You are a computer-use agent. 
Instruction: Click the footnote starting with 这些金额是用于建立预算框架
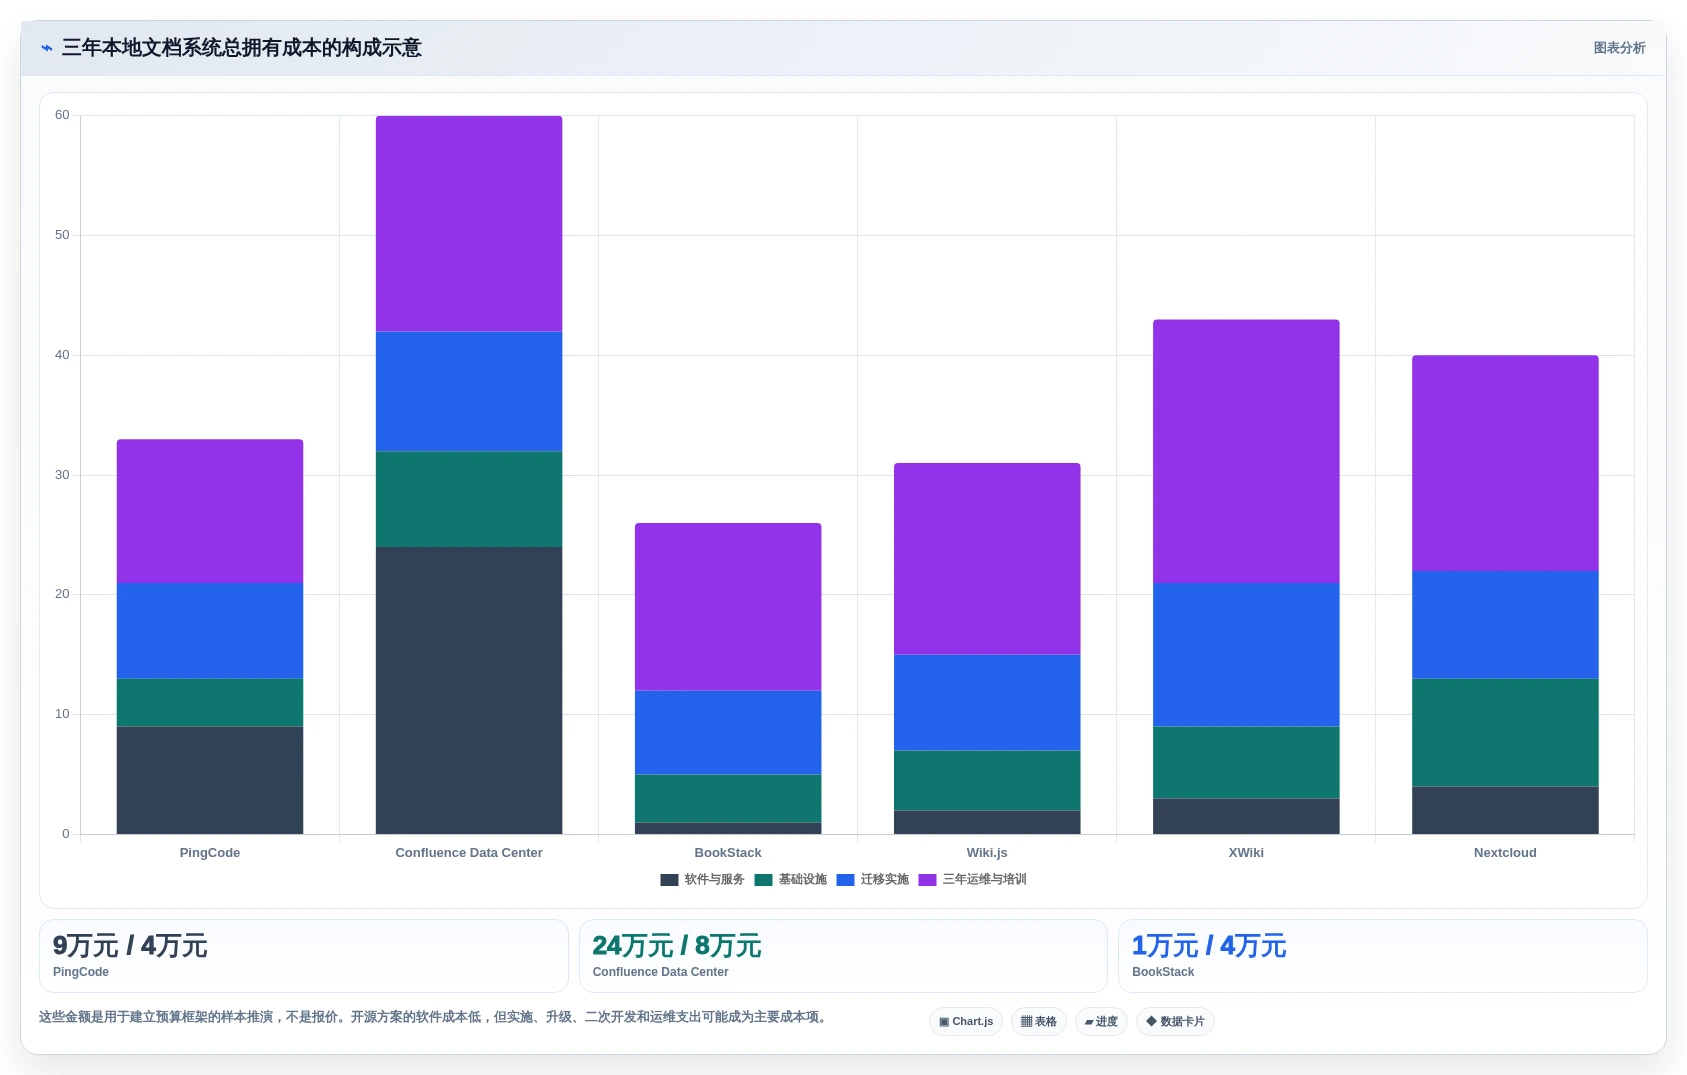[435, 1017]
